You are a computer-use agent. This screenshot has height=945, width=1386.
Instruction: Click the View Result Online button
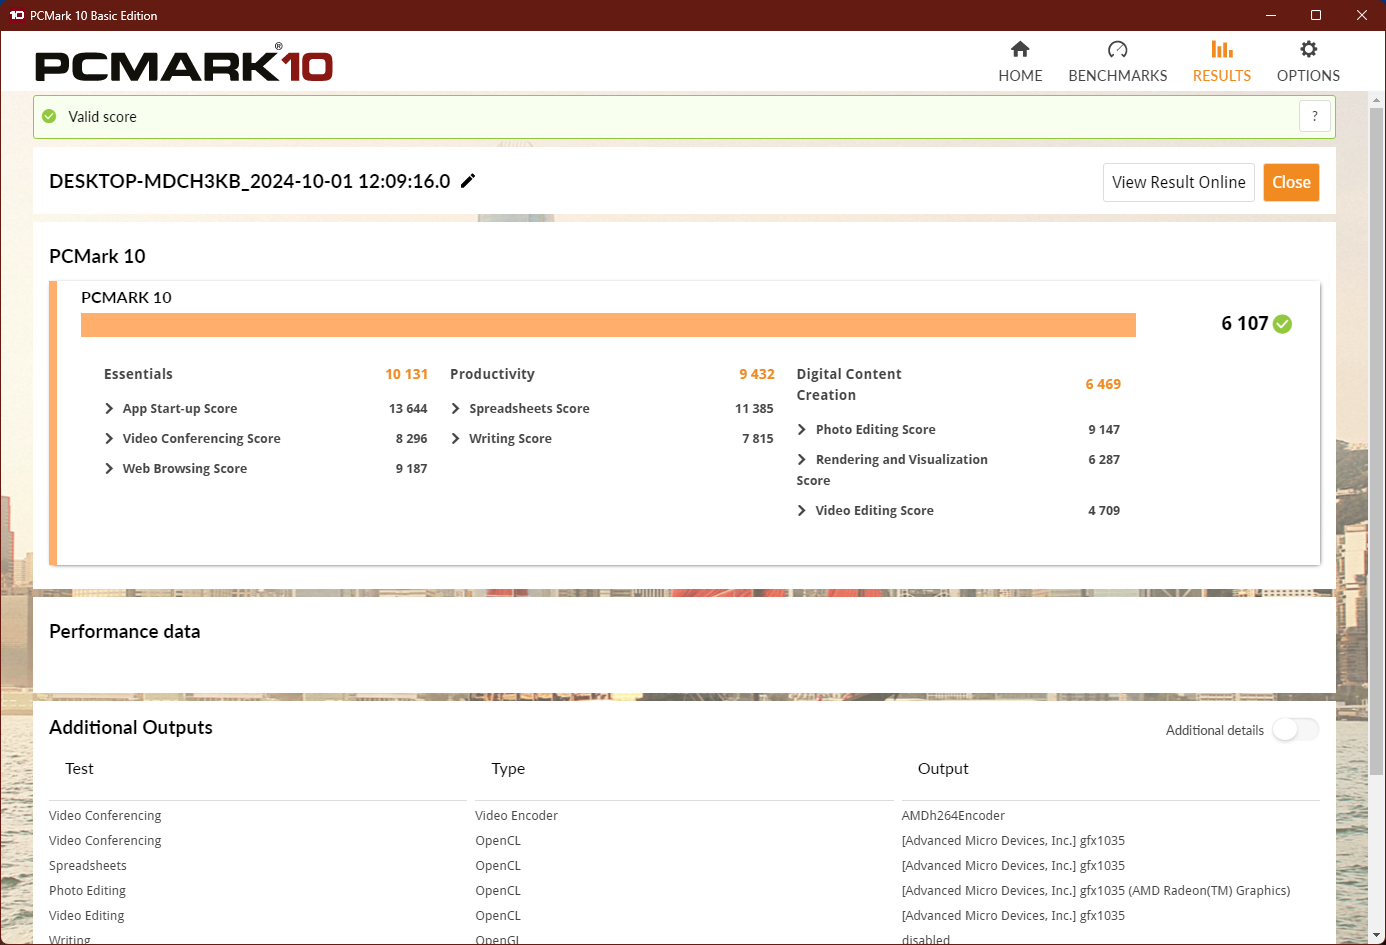tap(1178, 182)
